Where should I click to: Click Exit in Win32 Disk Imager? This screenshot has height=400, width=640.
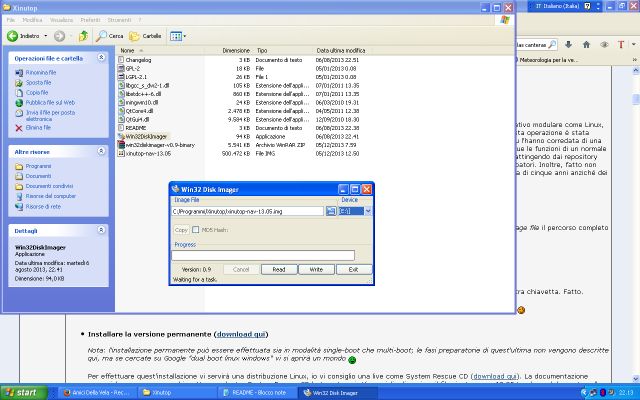click(x=353, y=269)
